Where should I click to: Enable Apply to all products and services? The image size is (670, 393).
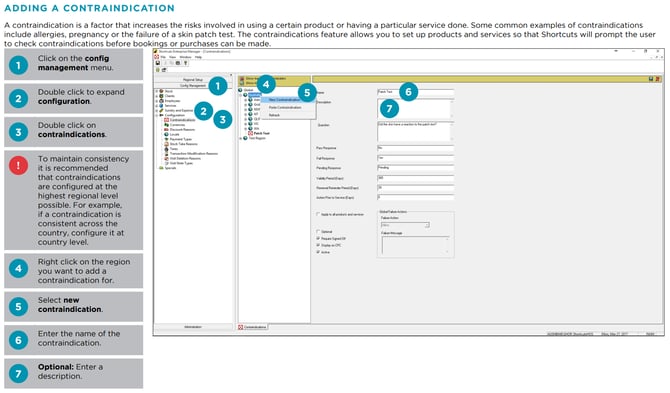coord(318,214)
